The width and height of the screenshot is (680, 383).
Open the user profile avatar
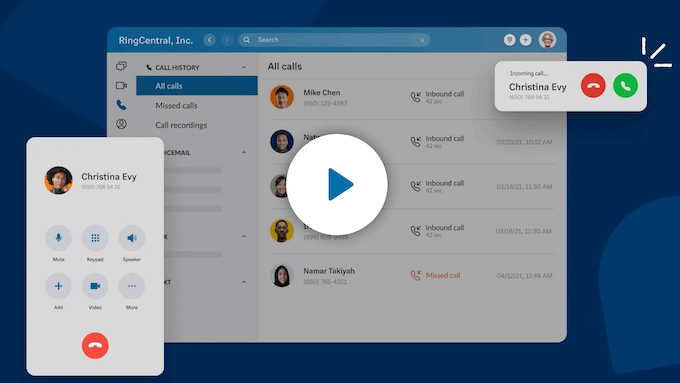point(547,40)
